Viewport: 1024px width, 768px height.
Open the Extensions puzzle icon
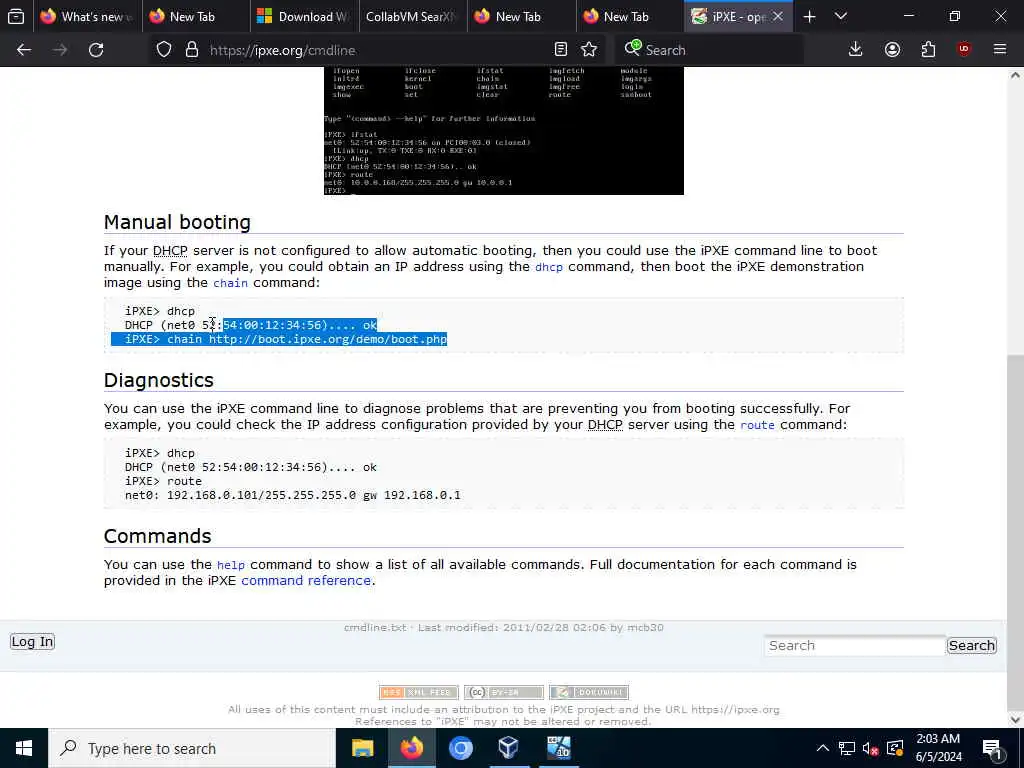[928, 50]
